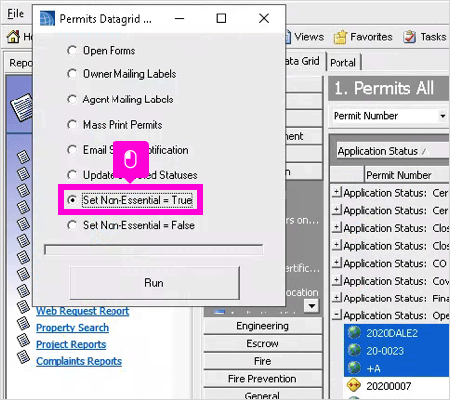The height and width of the screenshot is (400, 450).
Task: Click report icon beside Property Search
Action: point(23,324)
